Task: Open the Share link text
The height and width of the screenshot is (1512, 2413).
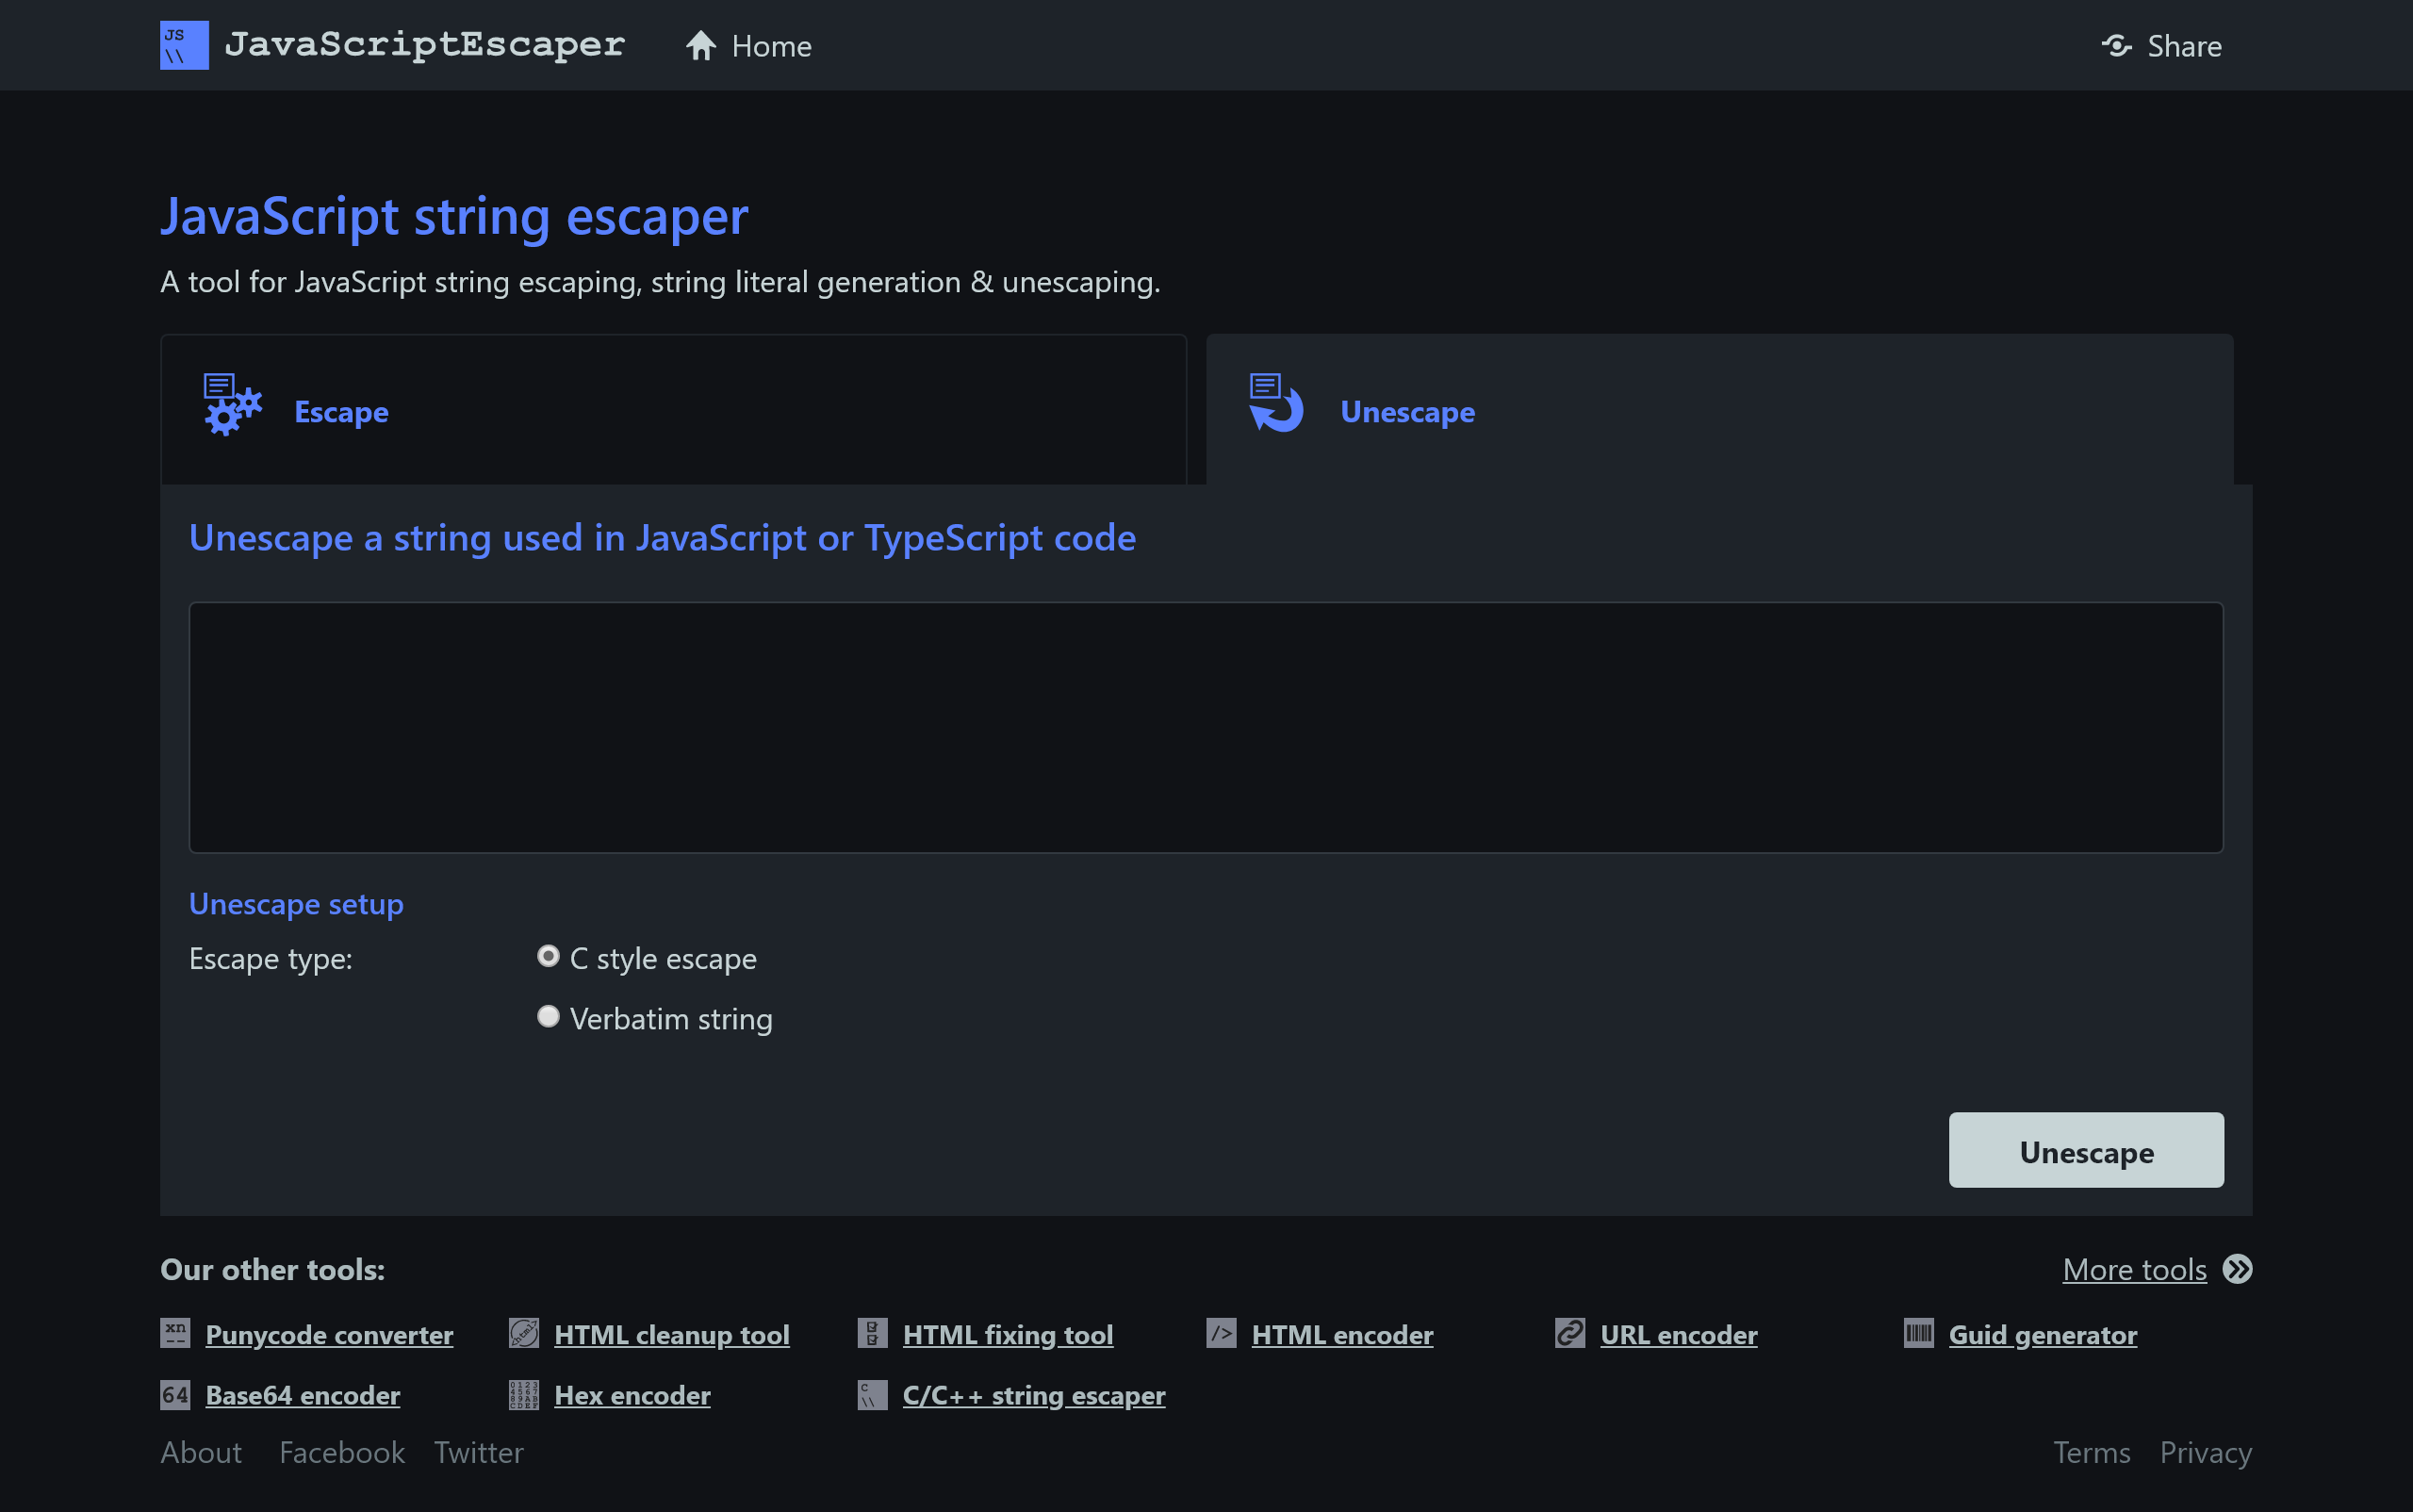Action: coord(2184,46)
